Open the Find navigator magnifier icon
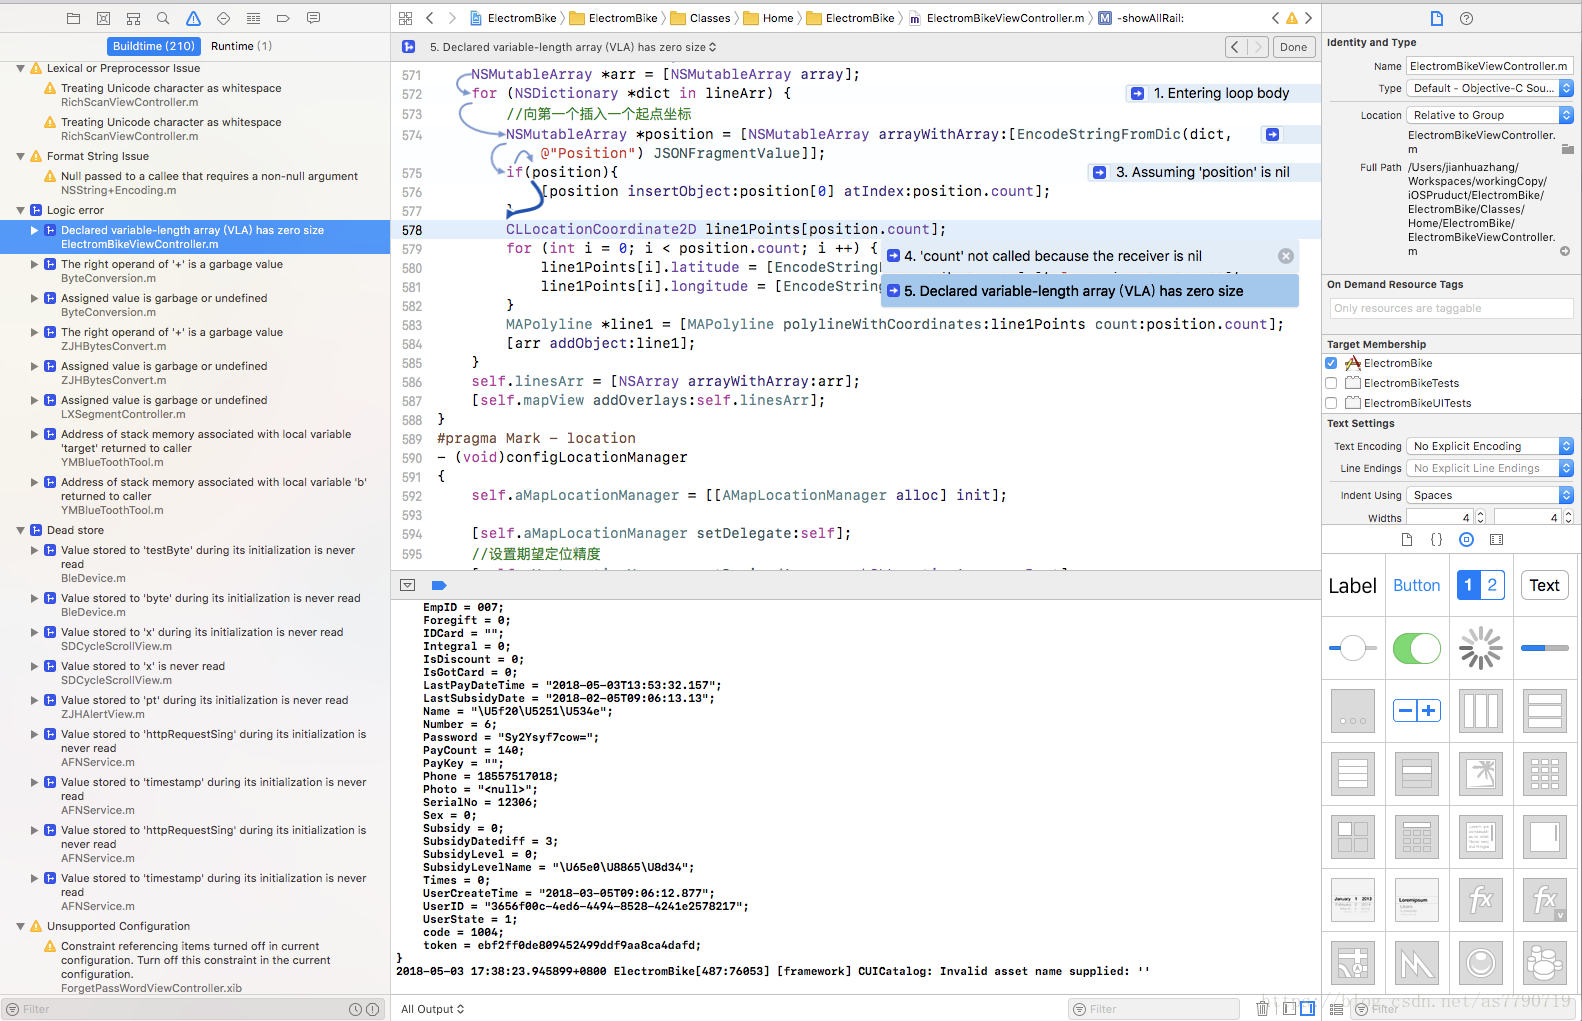This screenshot has height=1021, width=1582. point(163,18)
